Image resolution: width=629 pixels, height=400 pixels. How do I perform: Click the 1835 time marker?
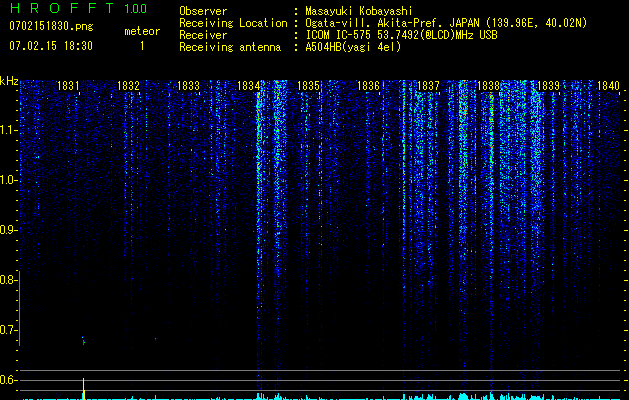pyautogui.click(x=308, y=85)
